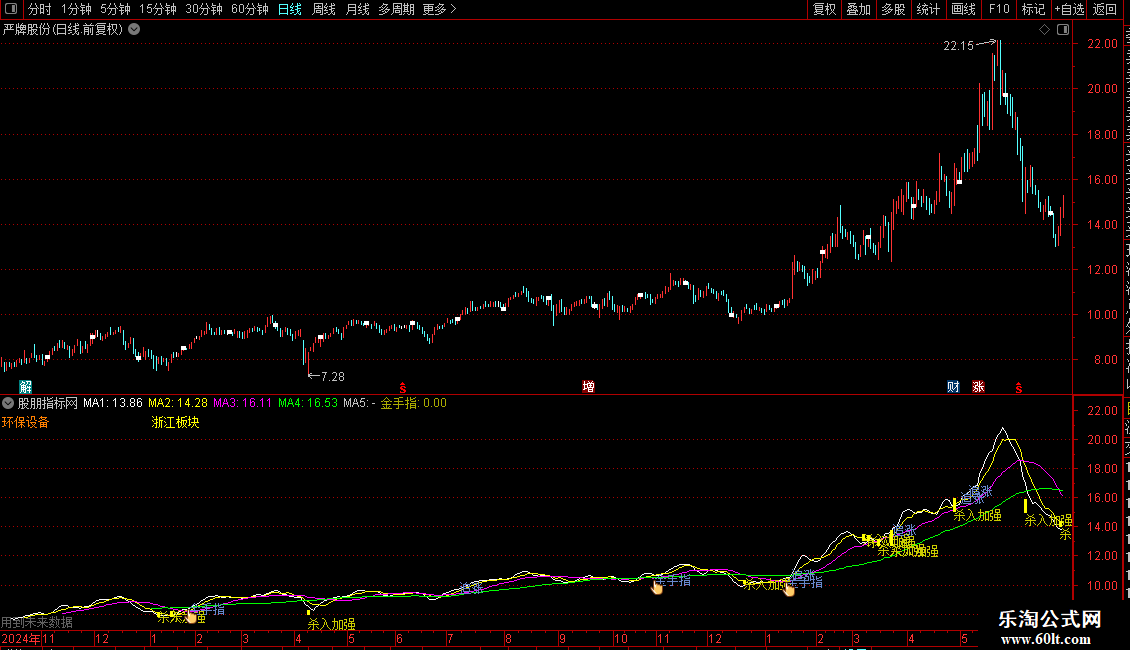Switch to 周线 weekly chart
Image resolution: width=1130 pixels, height=650 pixels.
324,9
